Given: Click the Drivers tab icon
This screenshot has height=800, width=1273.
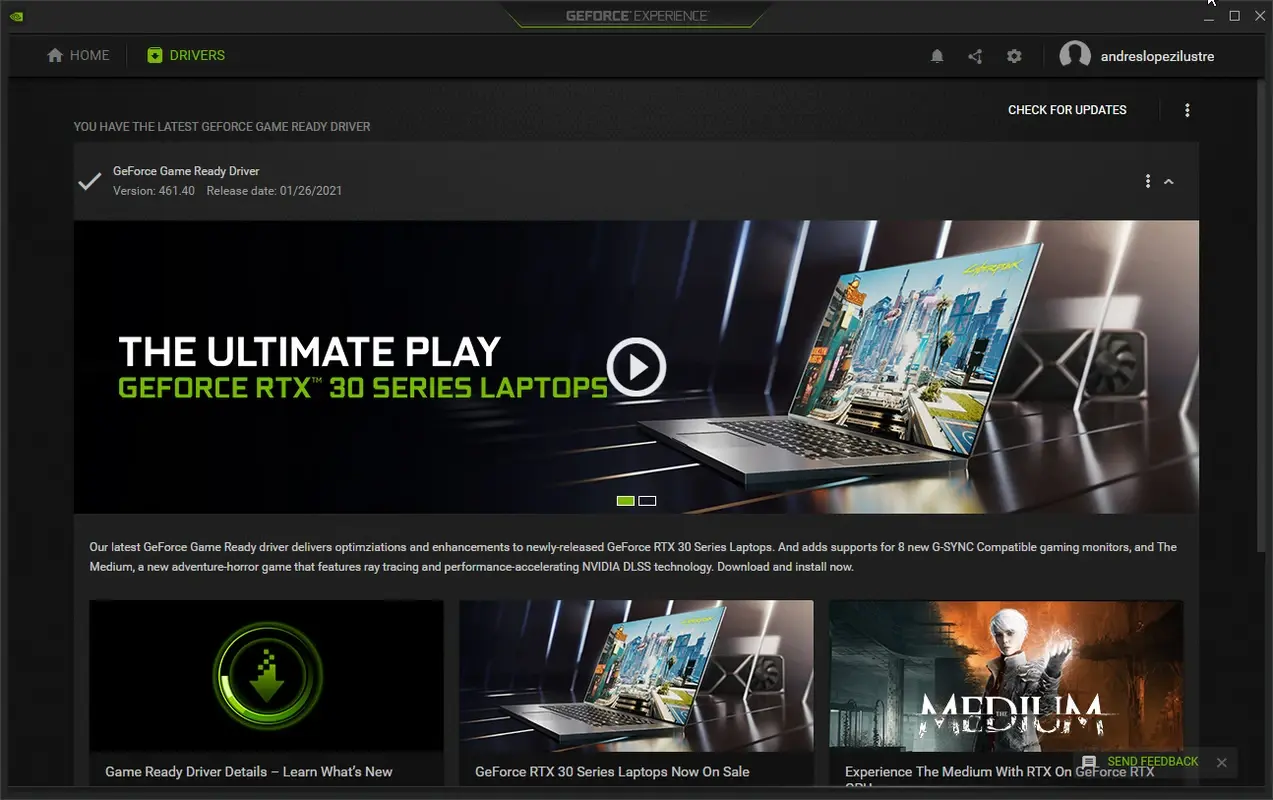Looking at the screenshot, I should point(155,55).
